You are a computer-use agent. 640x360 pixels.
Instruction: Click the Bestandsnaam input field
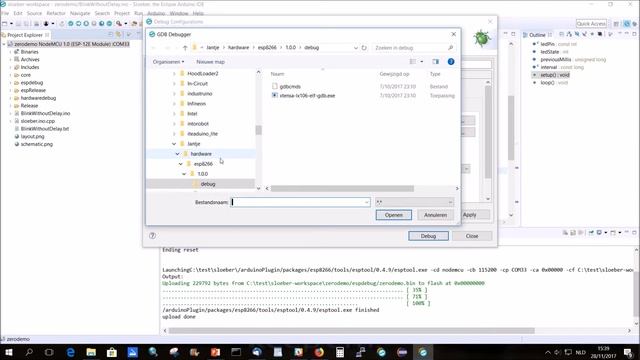tap(300, 202)
